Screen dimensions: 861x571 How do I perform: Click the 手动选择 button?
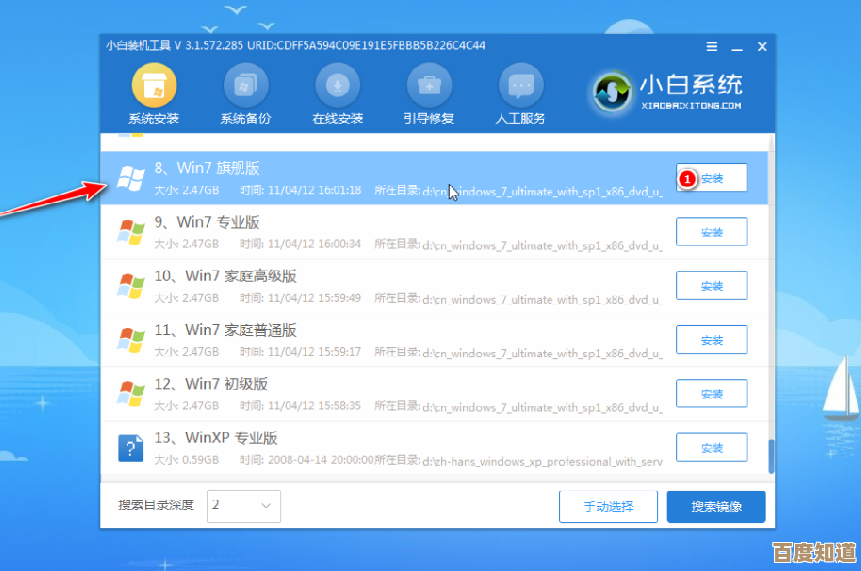[608, 506]
